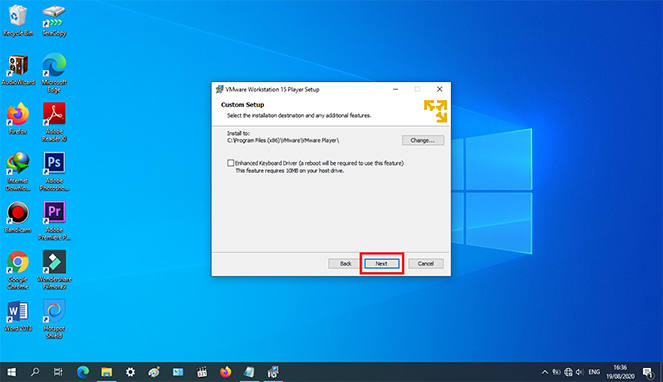Click Change... to pick install folder
Image resolution: width=663 pixels, height=382 pixels.
point(423,140)
